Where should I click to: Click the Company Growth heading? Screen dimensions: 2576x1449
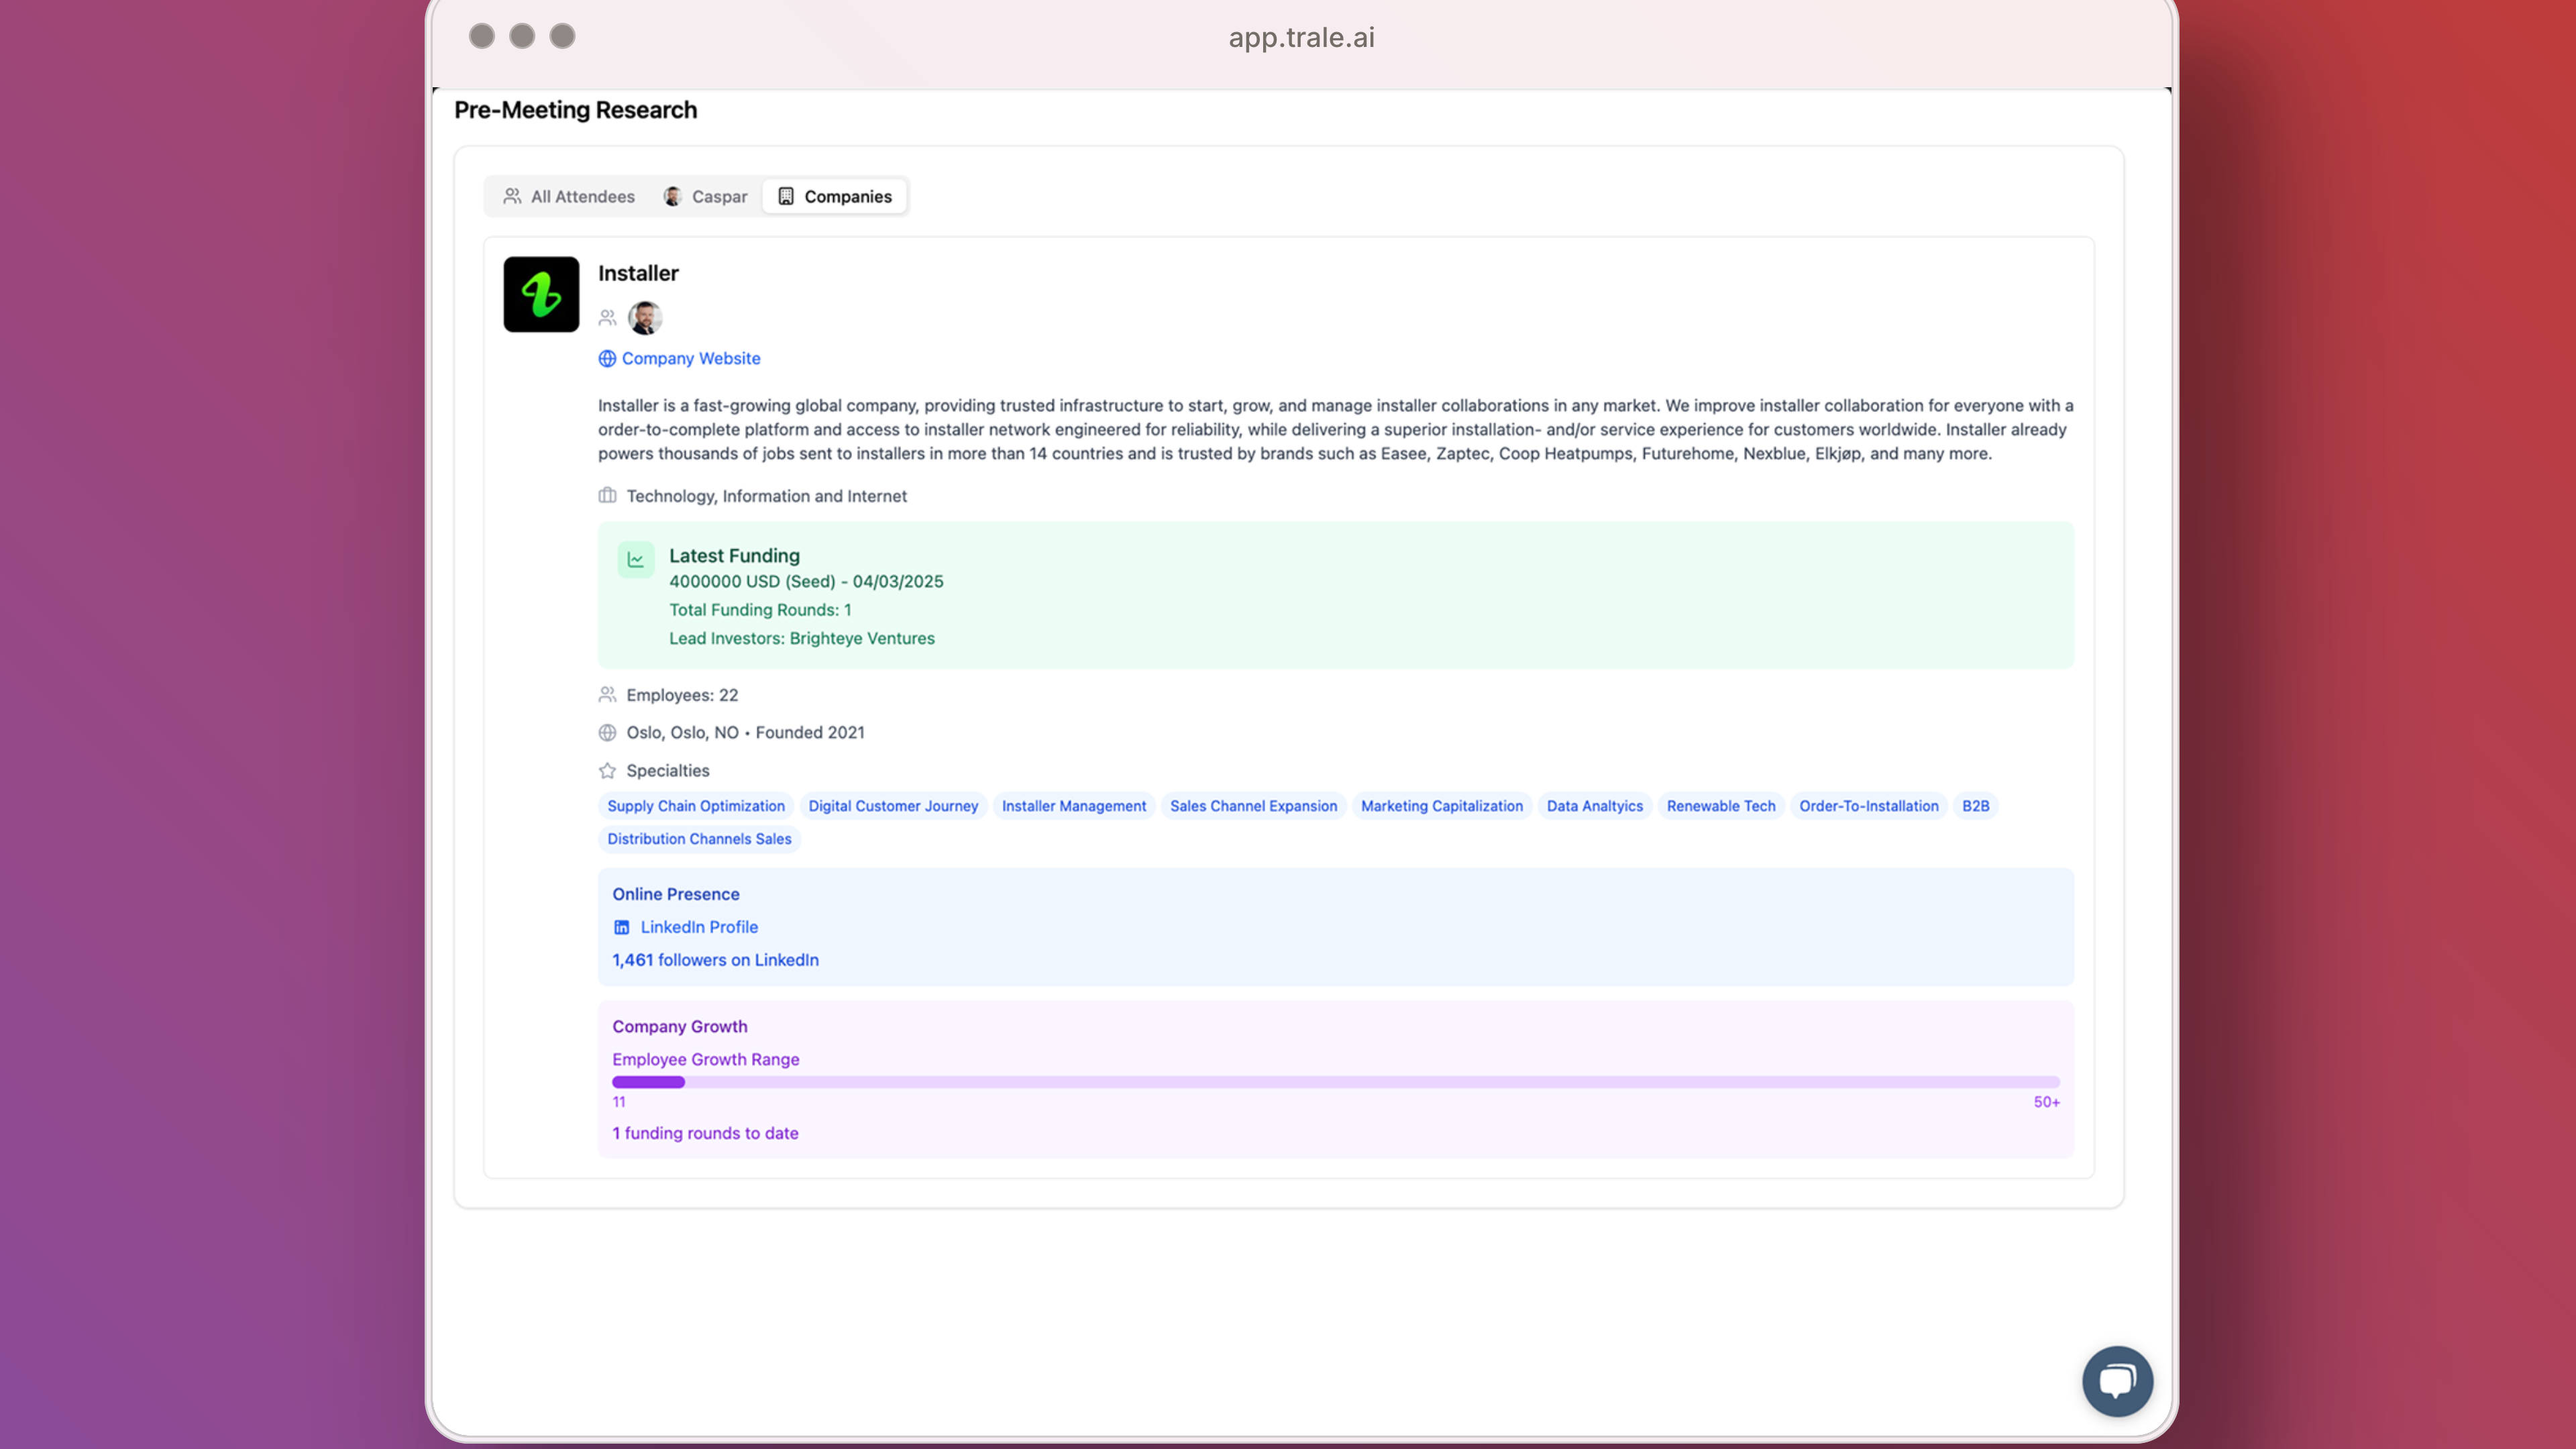click(679, 1026)
